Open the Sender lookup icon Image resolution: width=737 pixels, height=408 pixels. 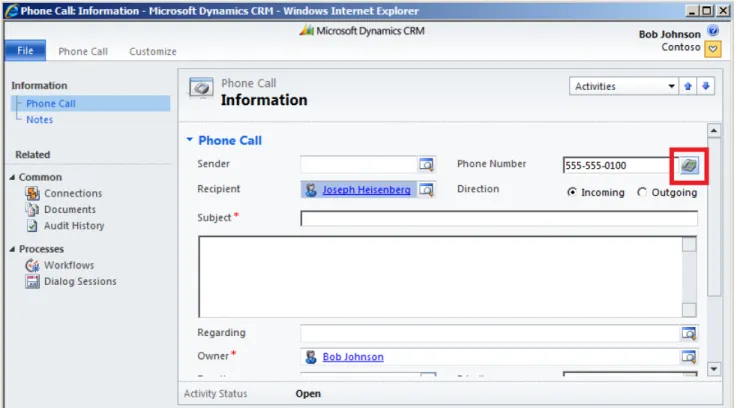(x=426, y=165)
